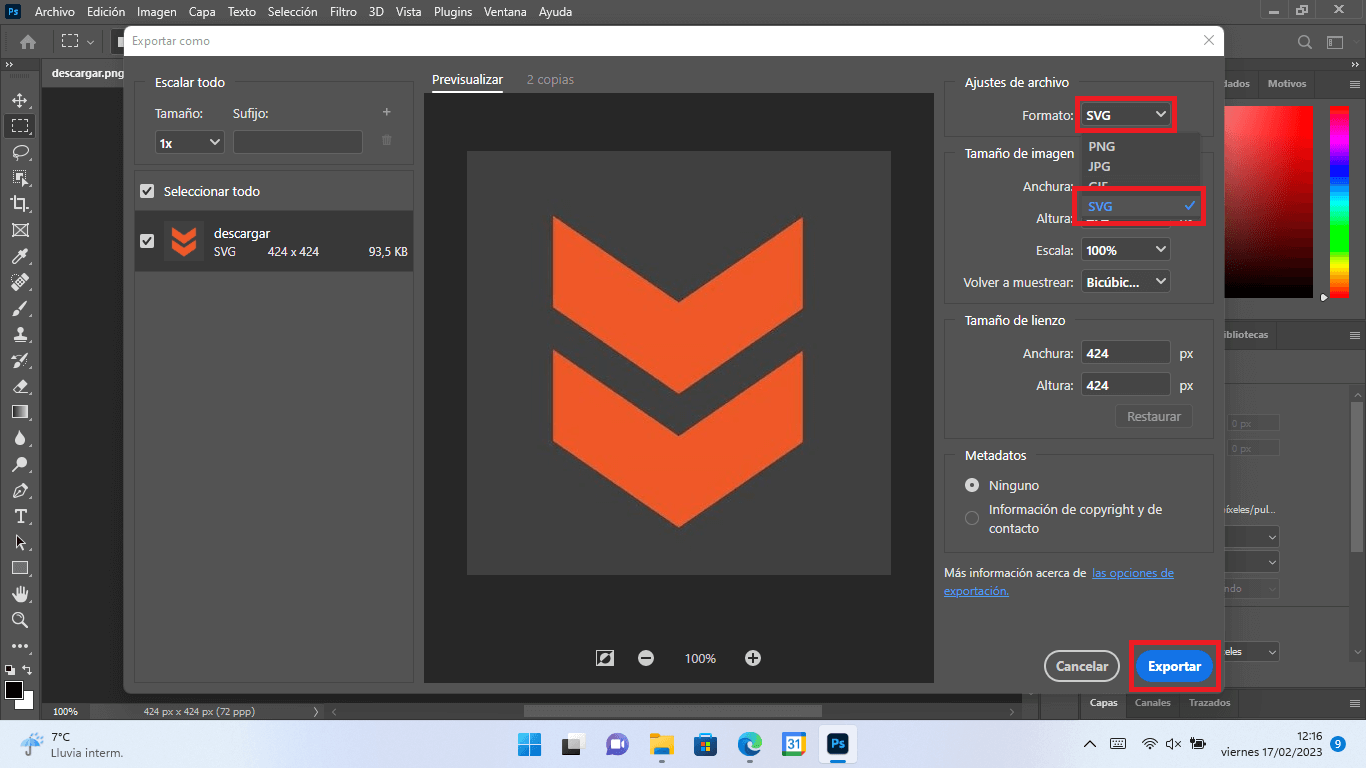
Task: Choose SVG from the format list
Action: (1140, 206)
